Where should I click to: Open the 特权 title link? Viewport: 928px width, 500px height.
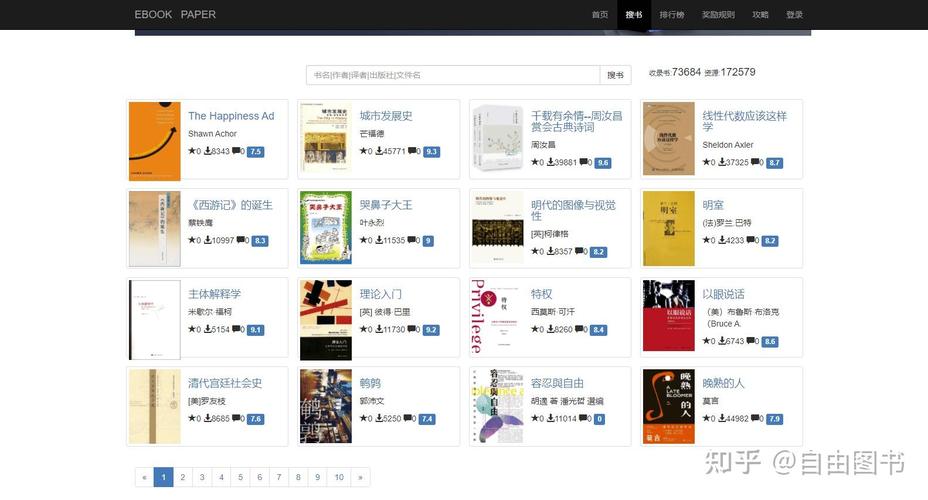click(542, 294)
